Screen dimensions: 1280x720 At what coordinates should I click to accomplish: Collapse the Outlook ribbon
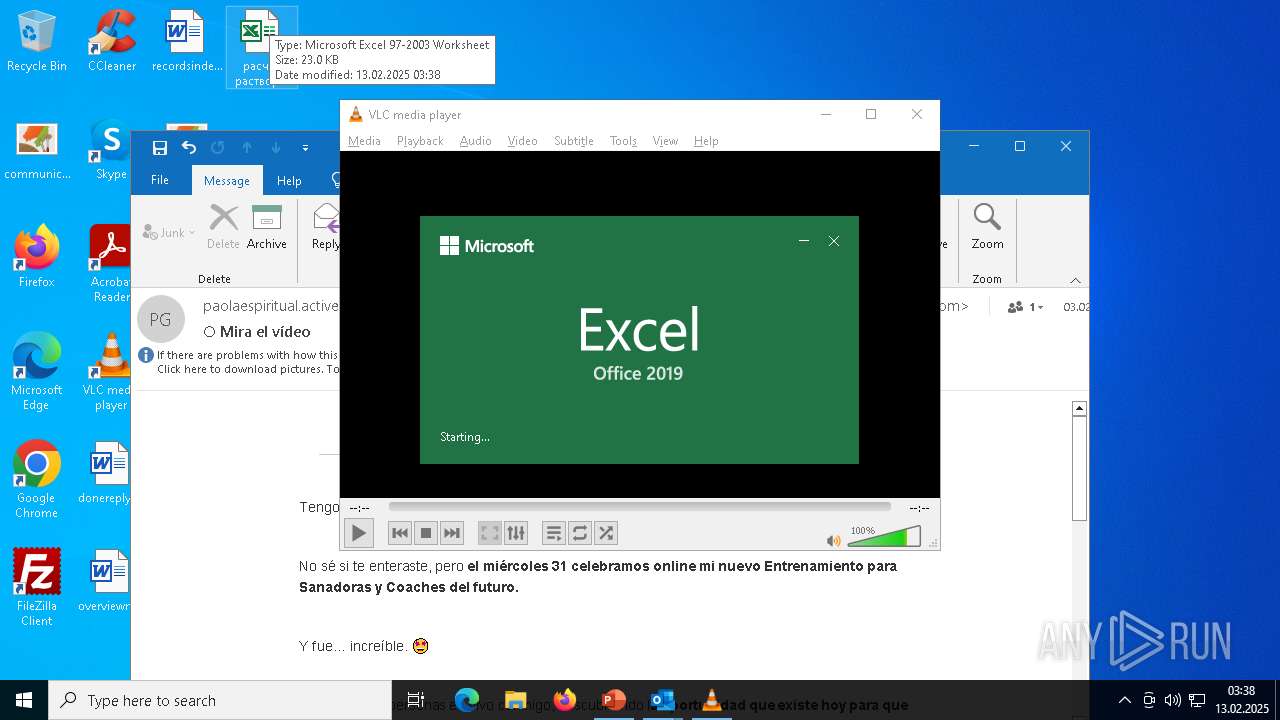(x=1075, y=280)
